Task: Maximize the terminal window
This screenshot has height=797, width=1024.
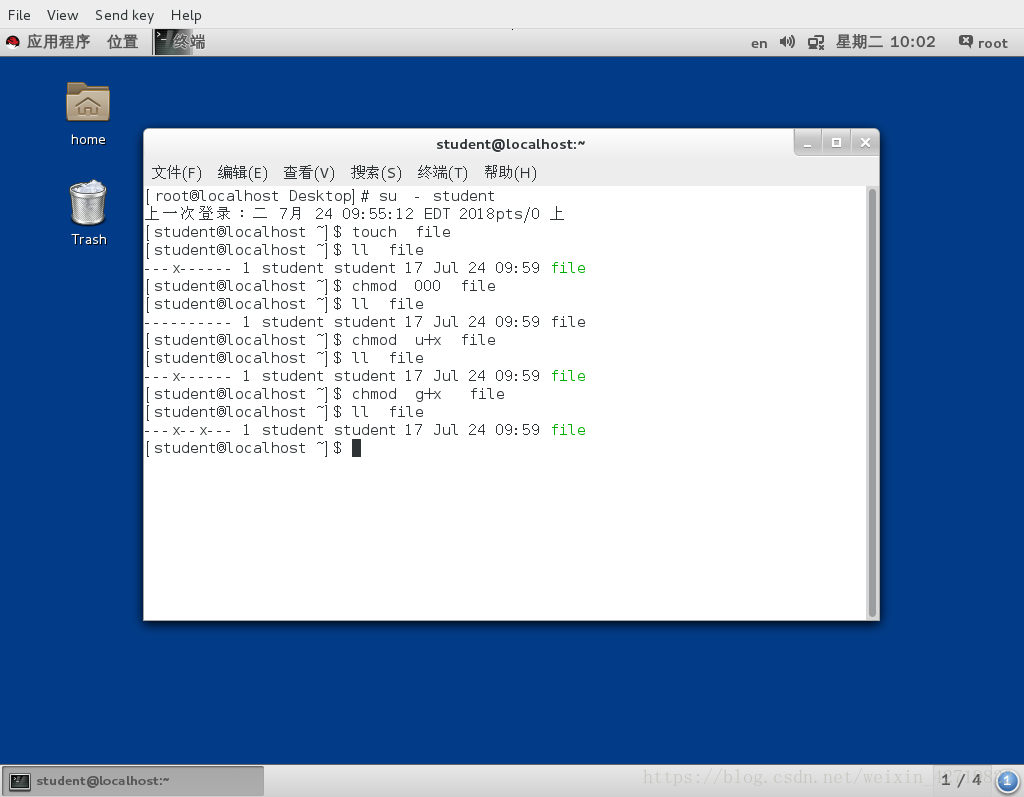Action: [836, 143]
